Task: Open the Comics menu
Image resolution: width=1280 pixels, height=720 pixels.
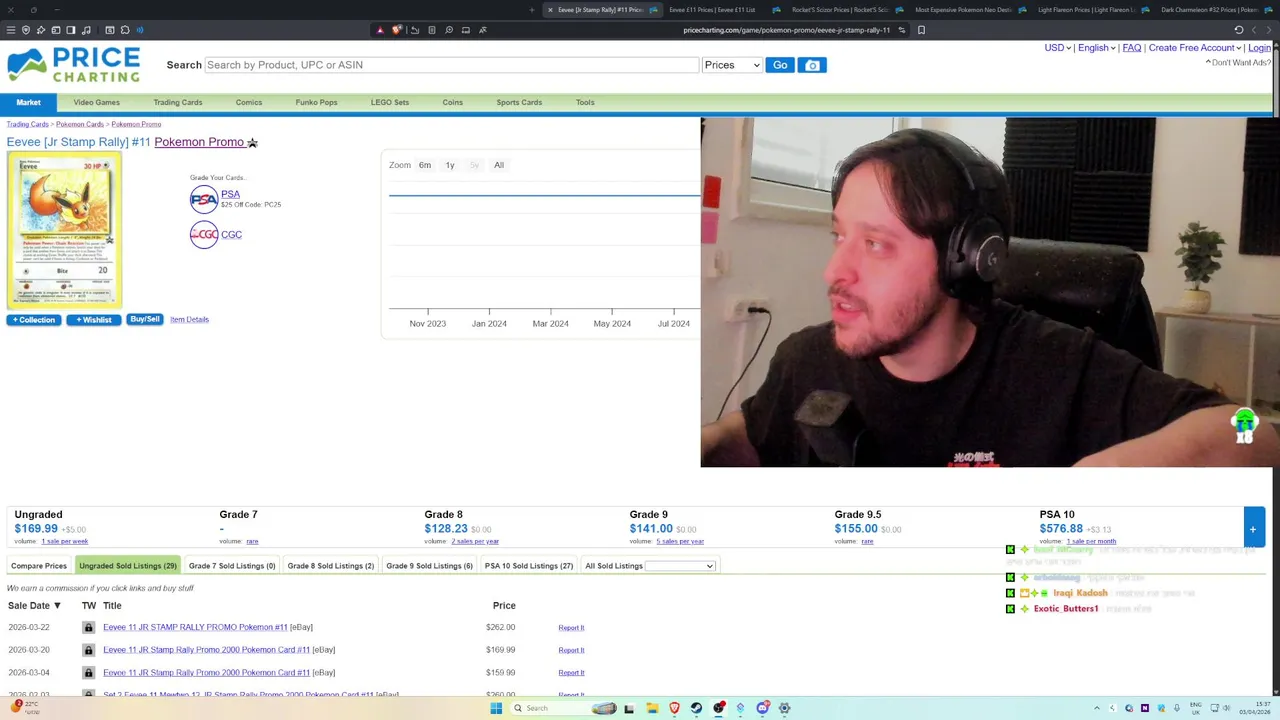Action: [x=249, y=102]
